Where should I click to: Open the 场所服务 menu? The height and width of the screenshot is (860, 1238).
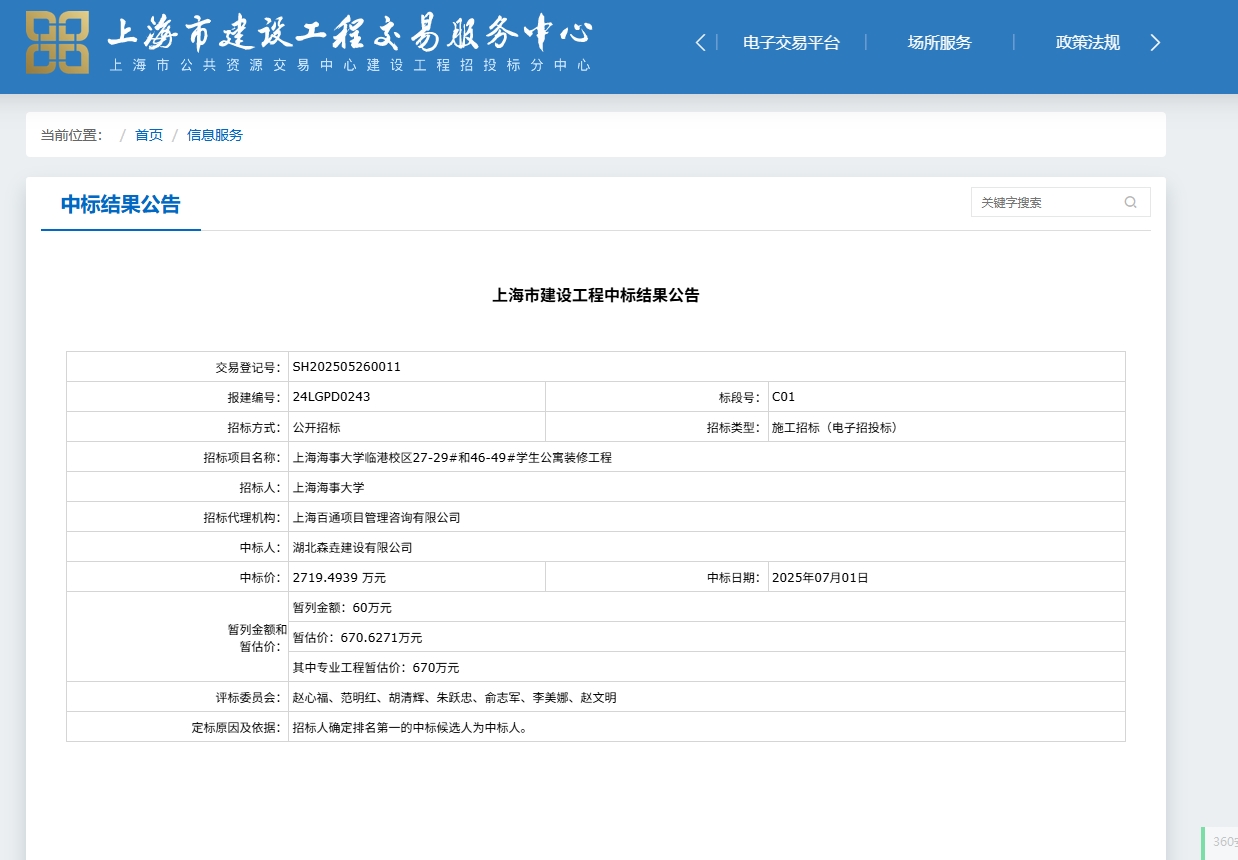point(938,43)
